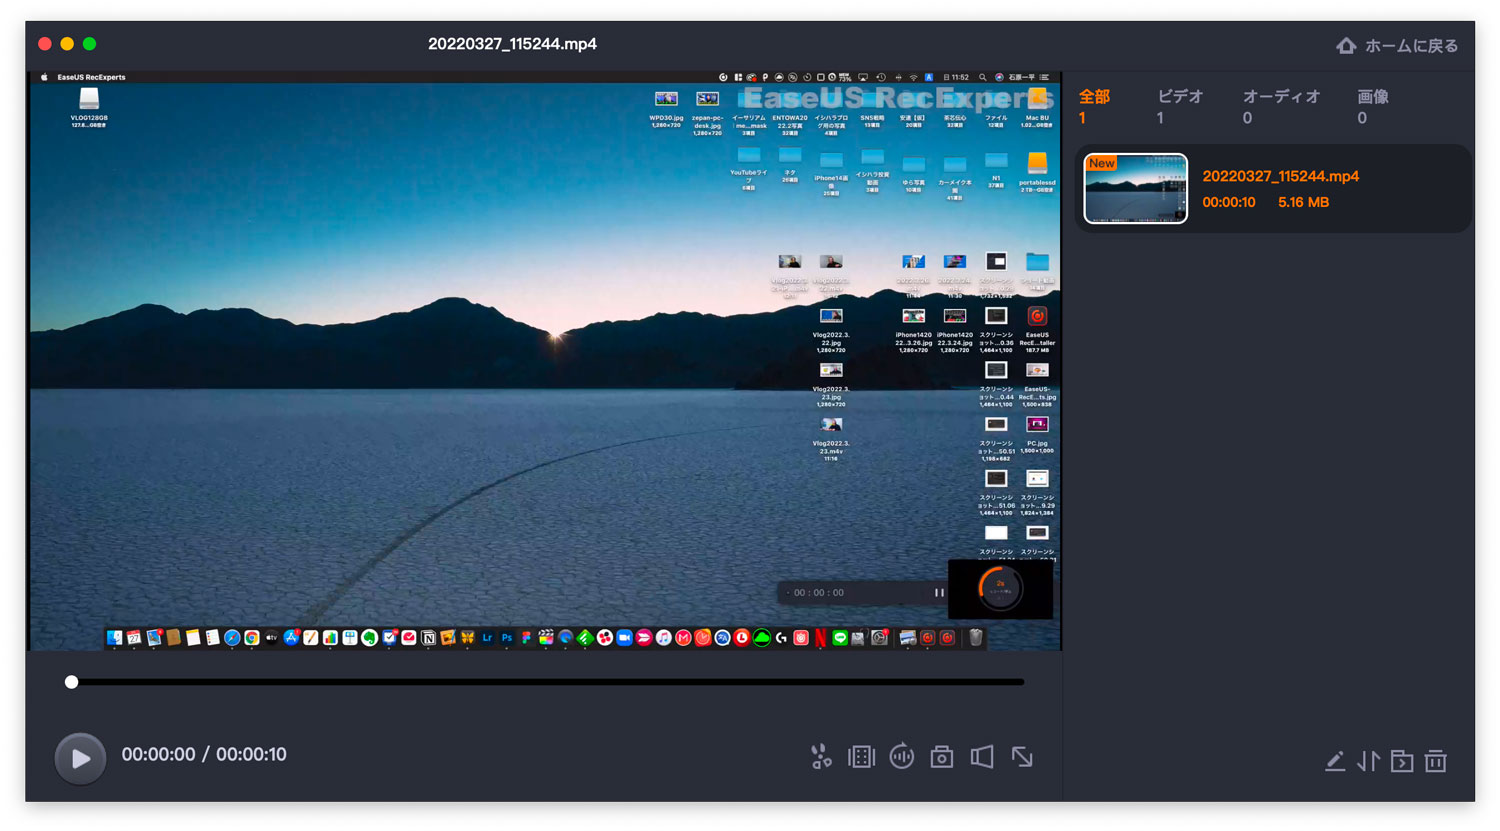
Task: Close the player with the red button
Action: (45, 44)
